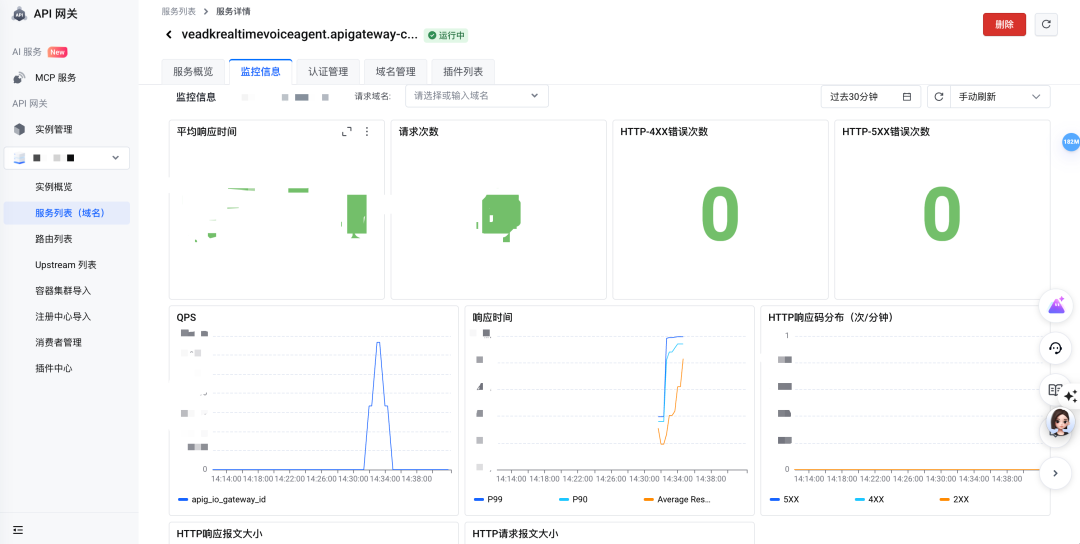
Task: Click the API 网关 logo icon
Action: (x=19, y=14)
